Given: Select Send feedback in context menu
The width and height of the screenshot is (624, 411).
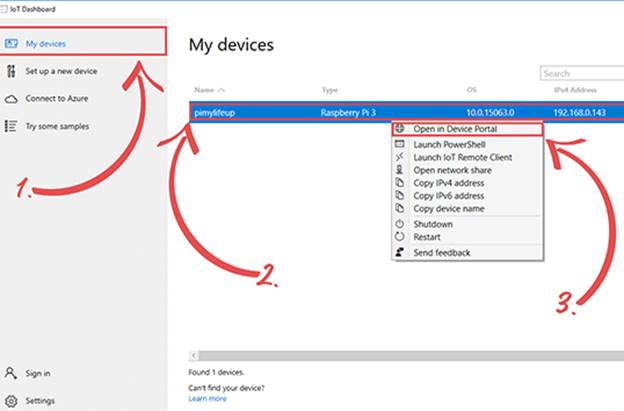Looking at the screenshot, I should (441, 253).
